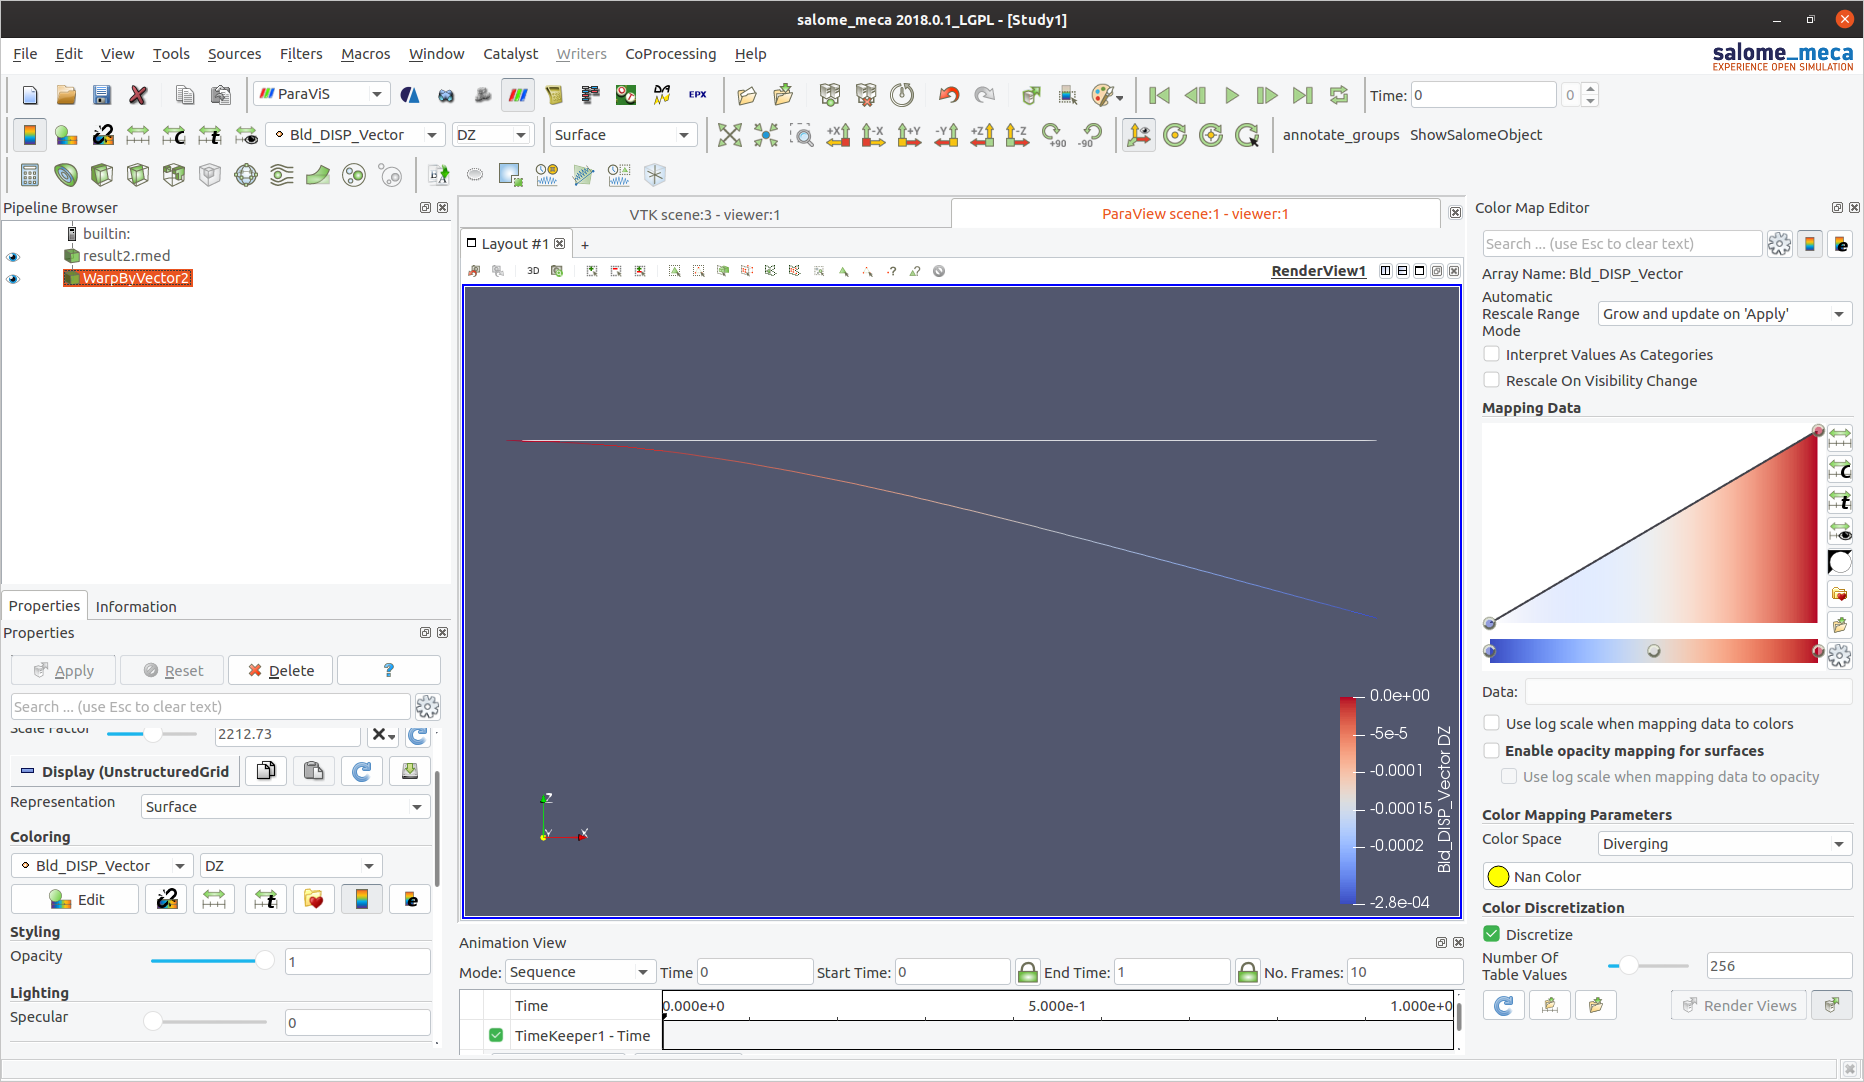1864x1082 pixels.
Task: Switch to the Information tab
Action: click(136, 607)
